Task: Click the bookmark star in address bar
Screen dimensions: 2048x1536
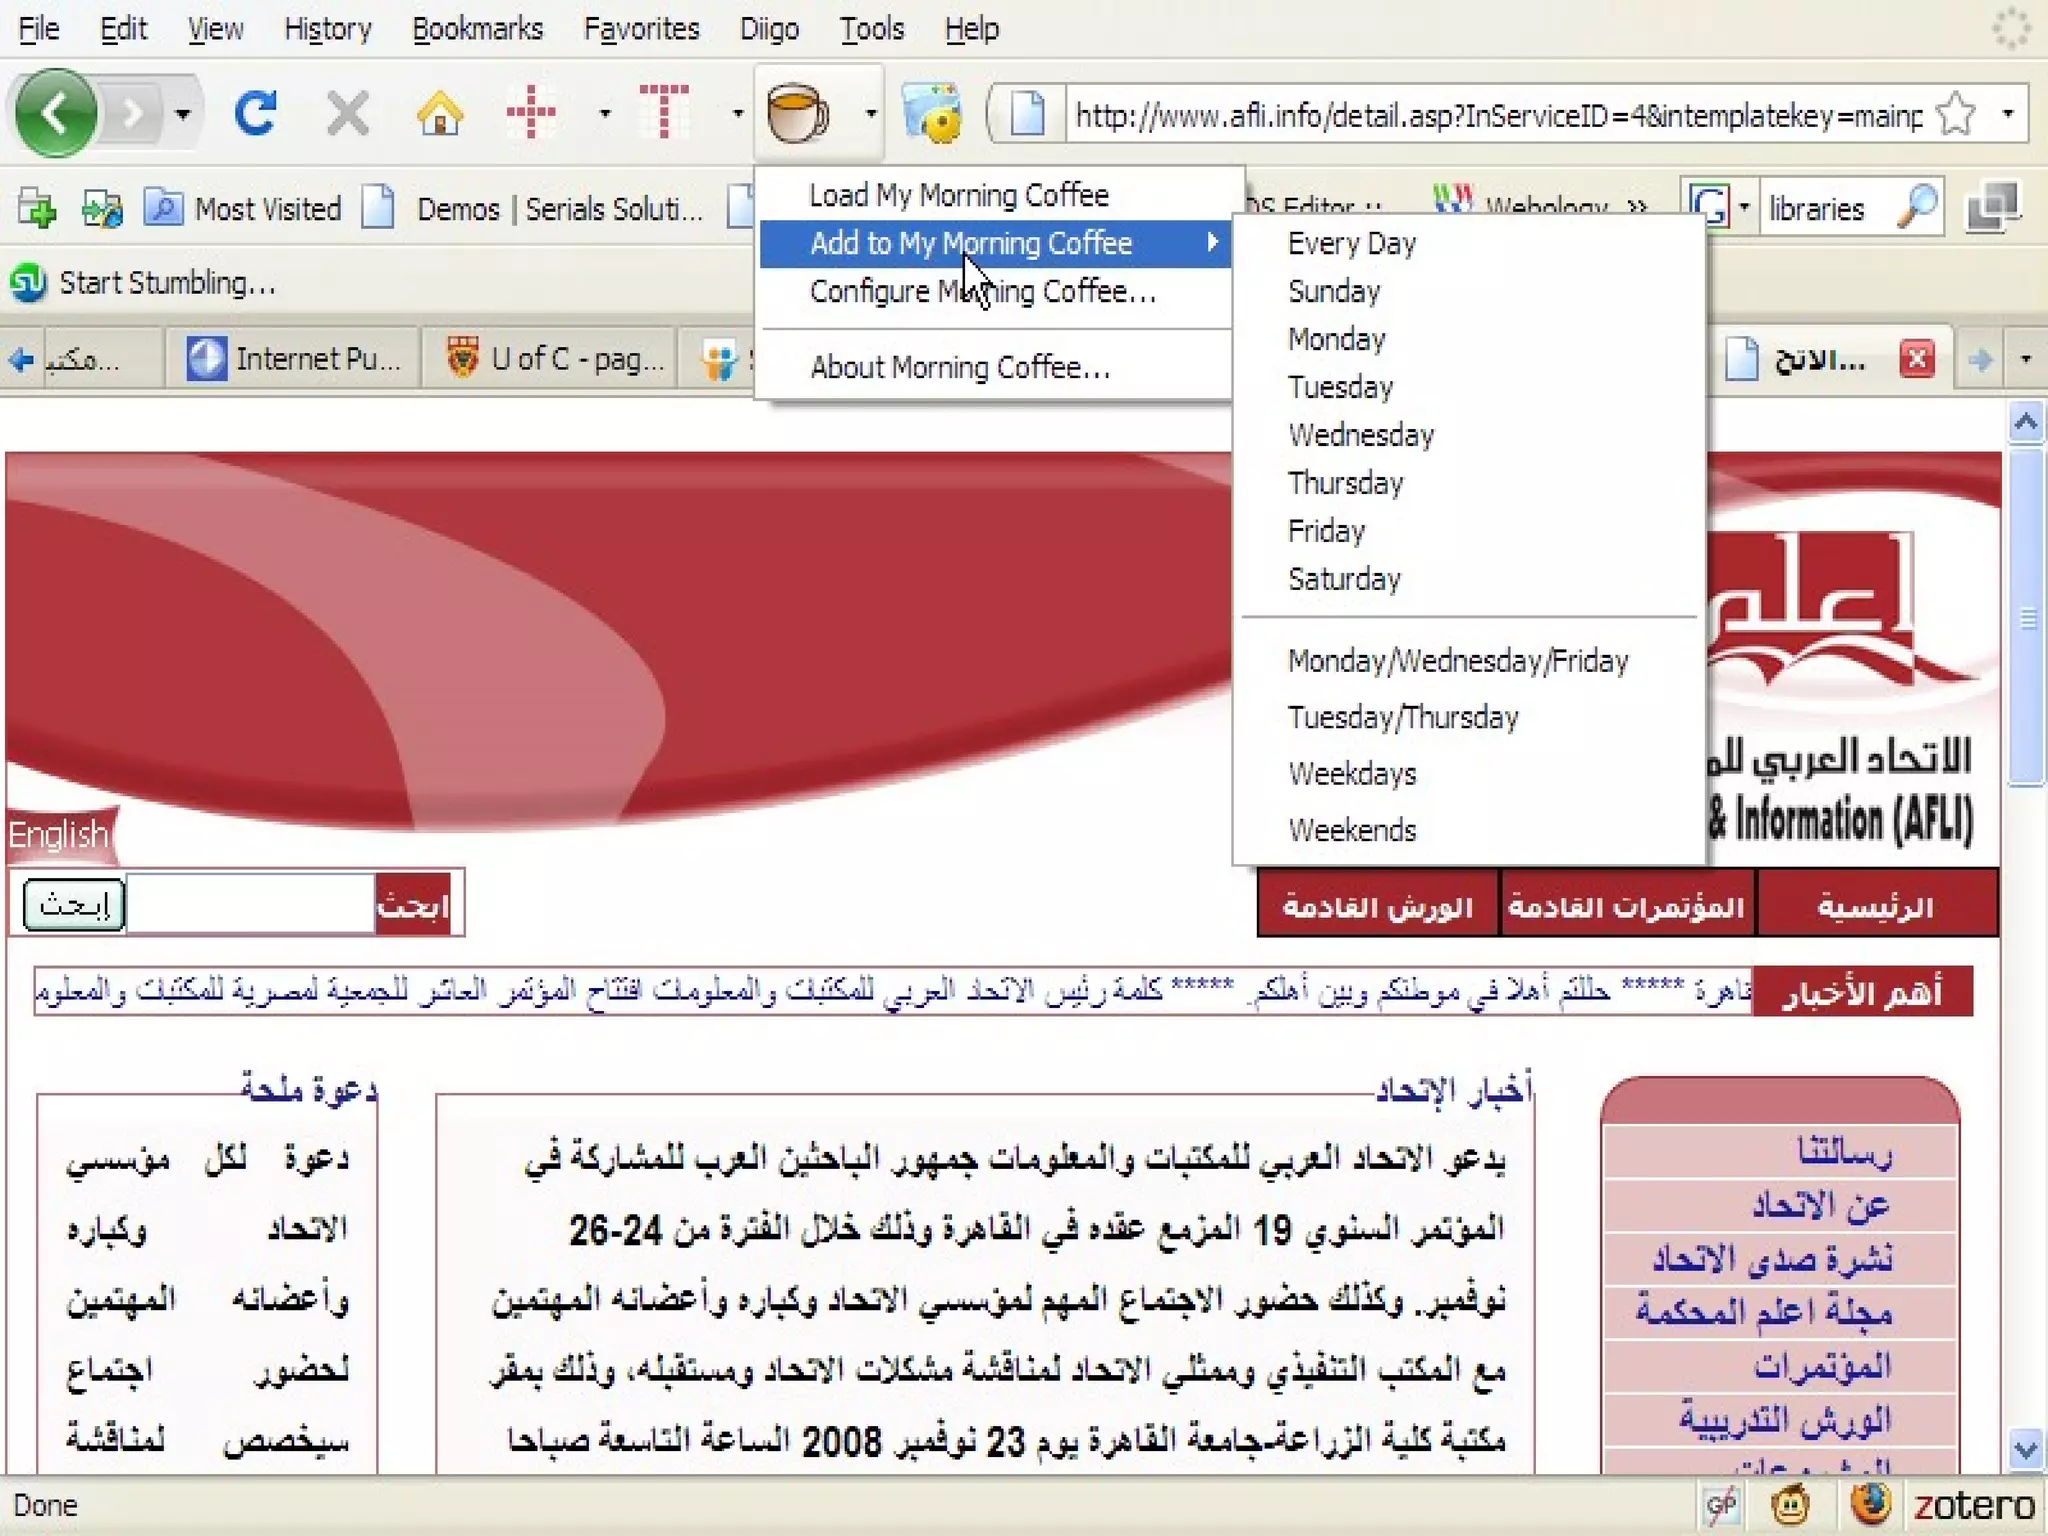Action: 1955,115
